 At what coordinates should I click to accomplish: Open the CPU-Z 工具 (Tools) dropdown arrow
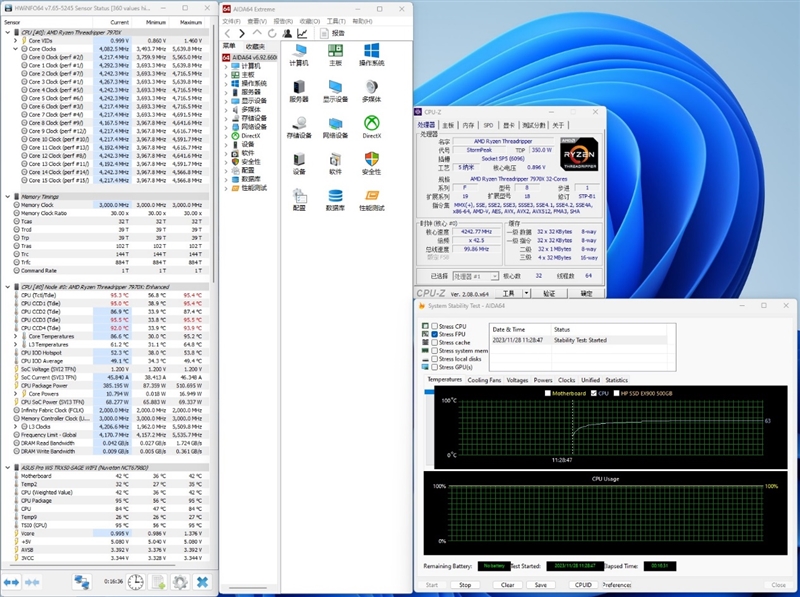(526, 293)
